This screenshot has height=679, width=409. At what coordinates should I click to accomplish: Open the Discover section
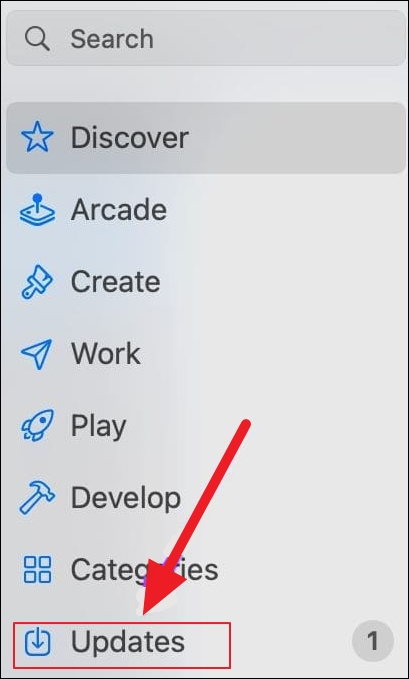point(206,138)
